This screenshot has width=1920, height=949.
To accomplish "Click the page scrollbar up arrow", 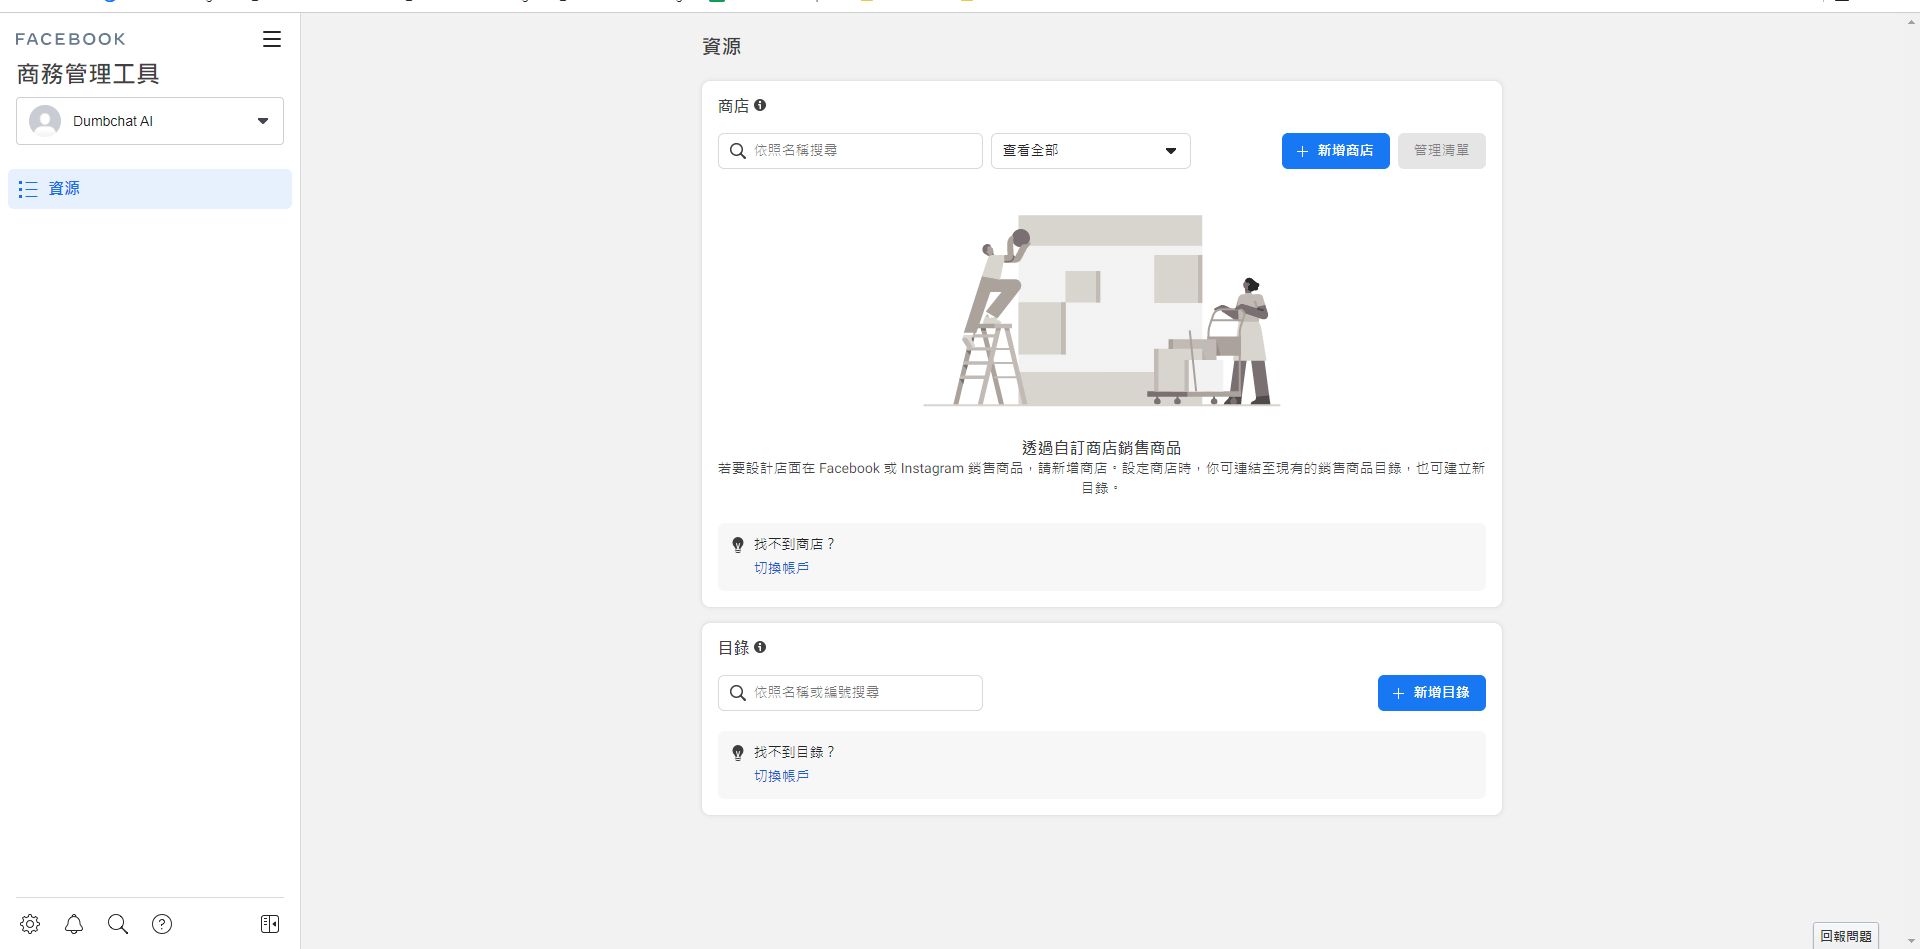I will click(x=1911, y=22).
